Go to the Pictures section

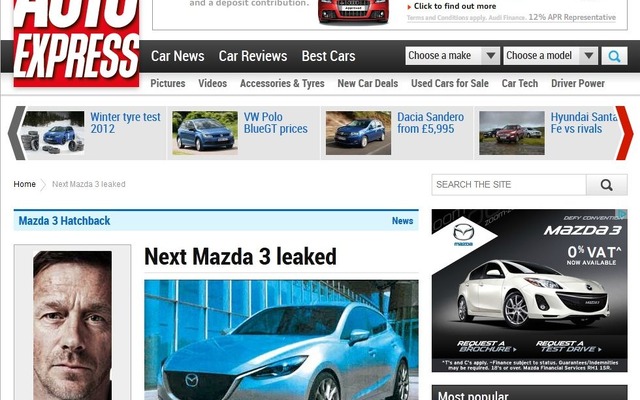pos(168,83)
